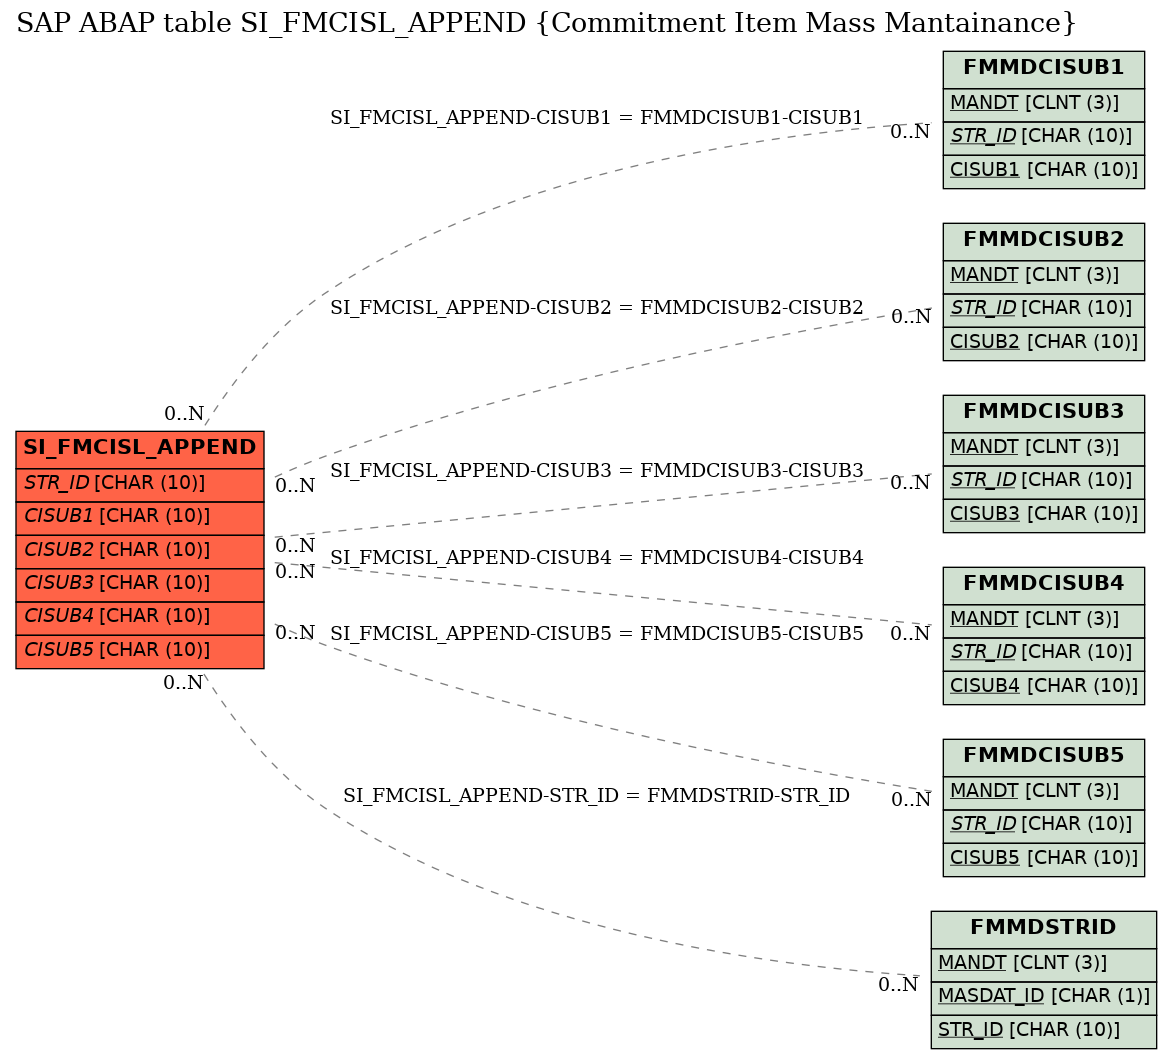Click MANDT field in FMMDSTRID table
The width and height of the screenshot is (1172, 1059).
[1043, 965]
